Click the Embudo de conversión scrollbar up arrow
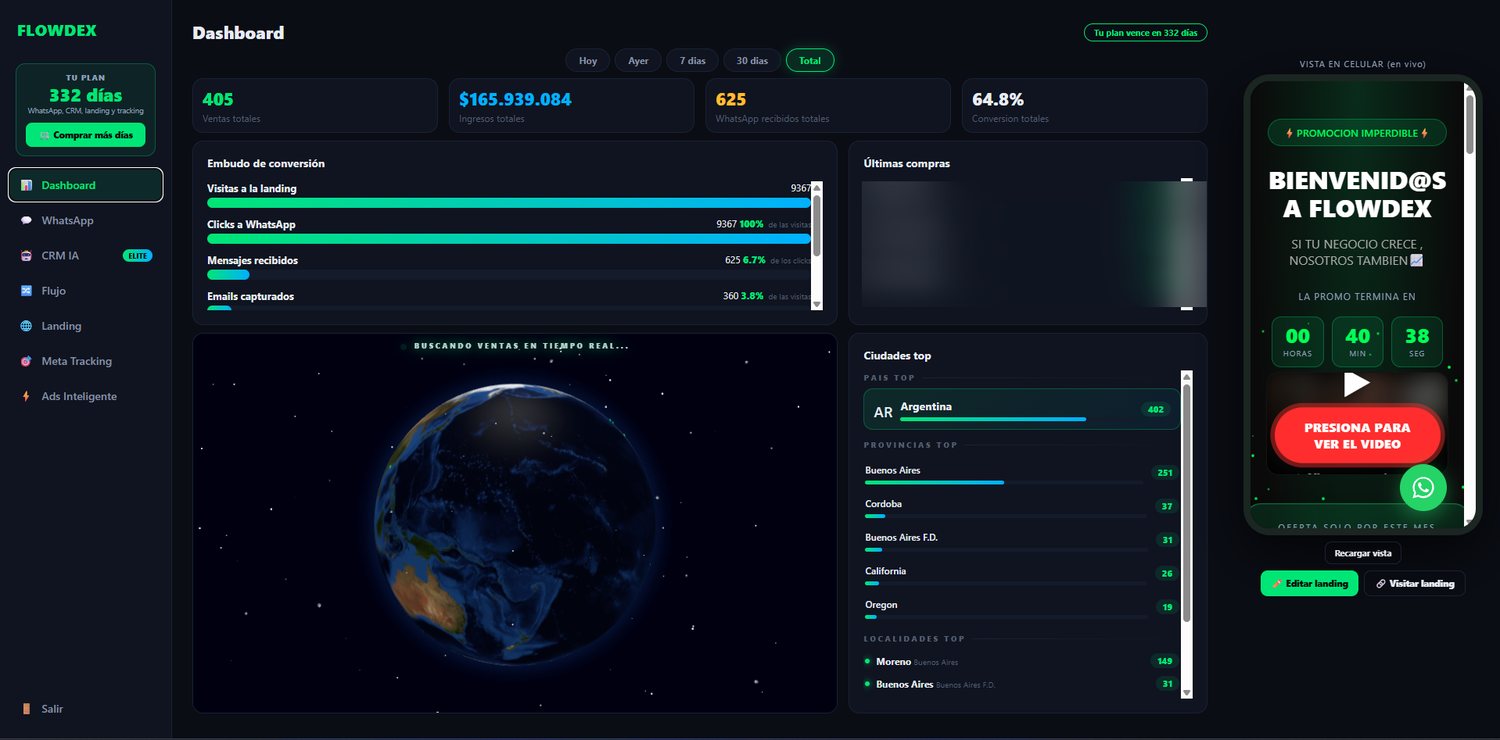 816,187
